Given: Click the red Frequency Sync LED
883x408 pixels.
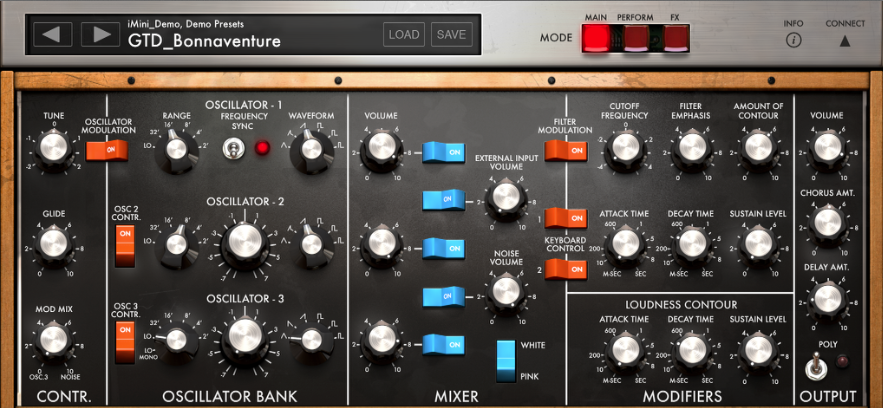Looking at the screenshot, I should coord(262,148).
